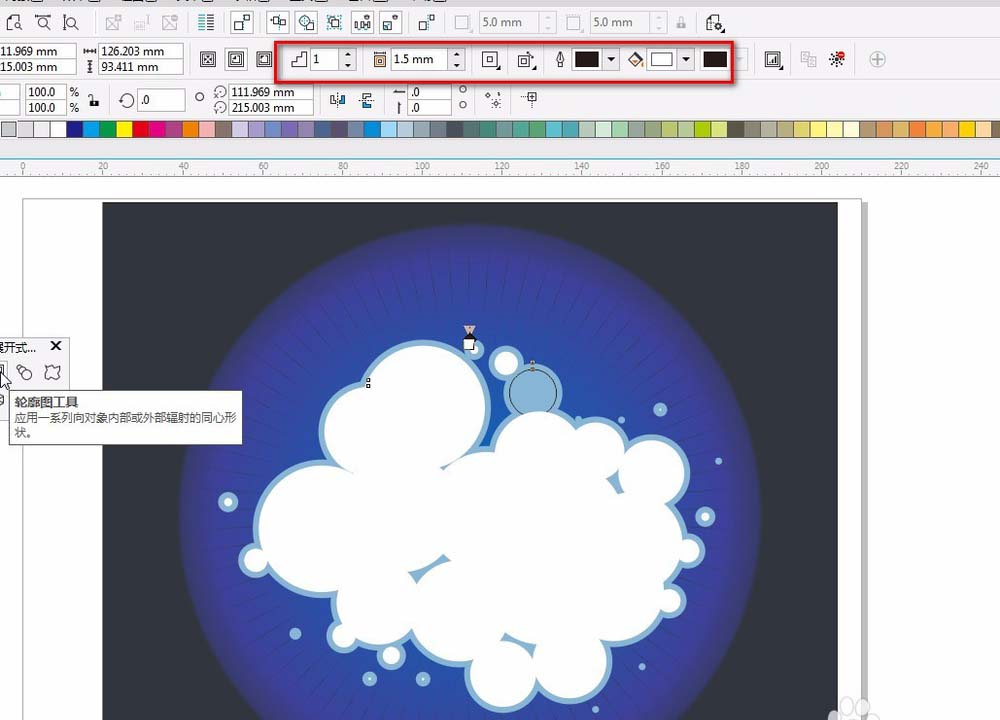The width and height of the screenshot is (1000, 720).
Task: Click the align and distribute icon
Action: point(279,24)
